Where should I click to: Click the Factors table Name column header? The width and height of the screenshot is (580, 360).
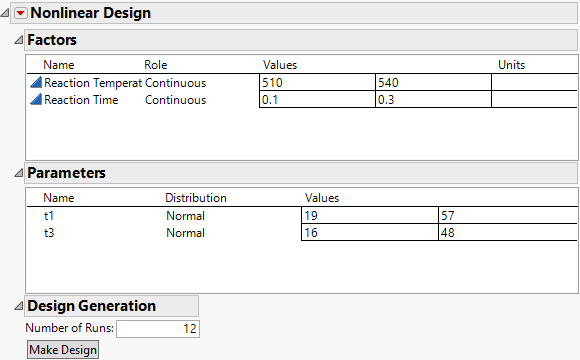pyautogui.click(x=58, y=65)
